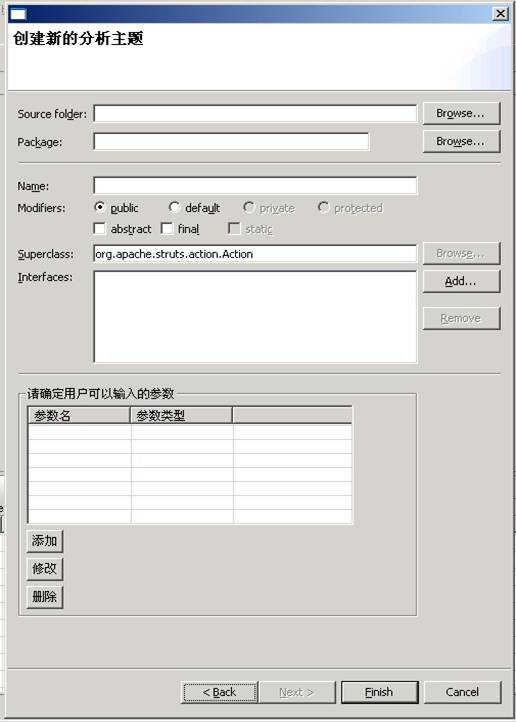
Task: Click the Add... interfaces button
Action: coord(461,281)
